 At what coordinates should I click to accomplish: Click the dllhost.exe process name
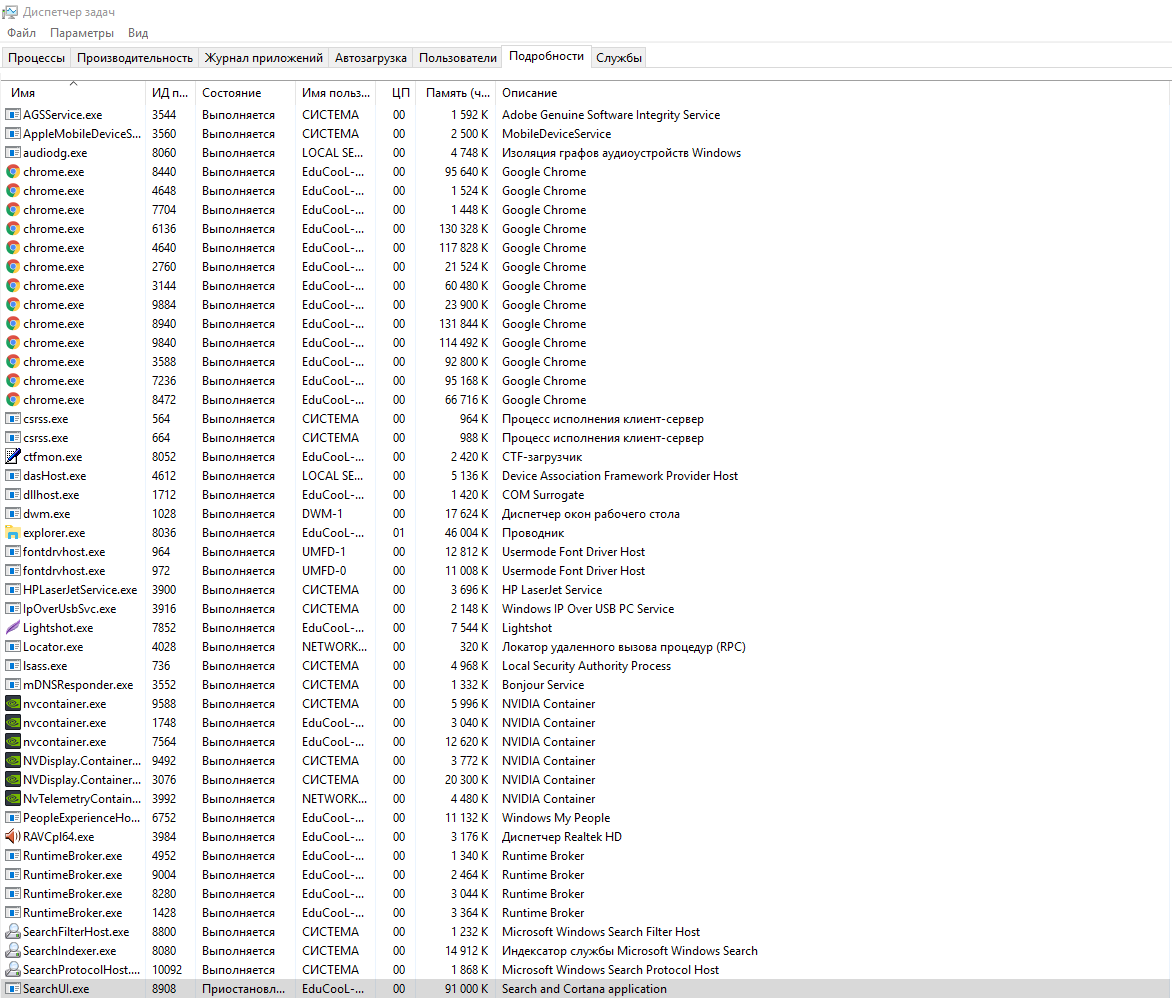[x=51, y=495]
